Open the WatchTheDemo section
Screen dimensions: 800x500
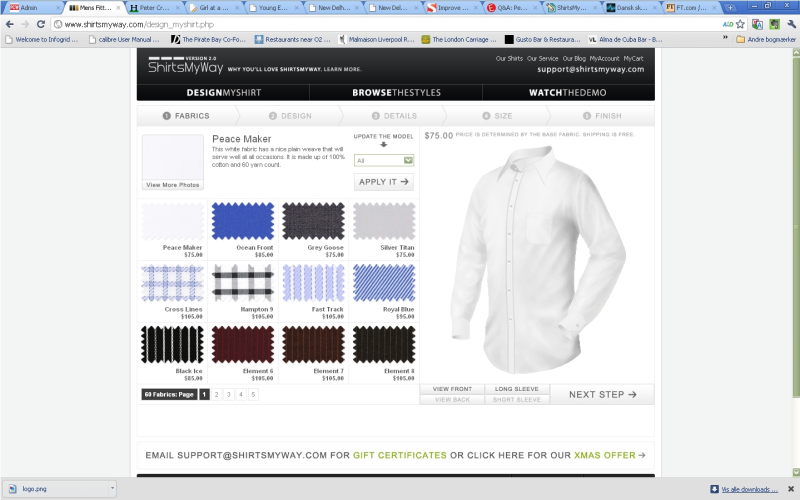pyautogui.click(x=568, y=92)
